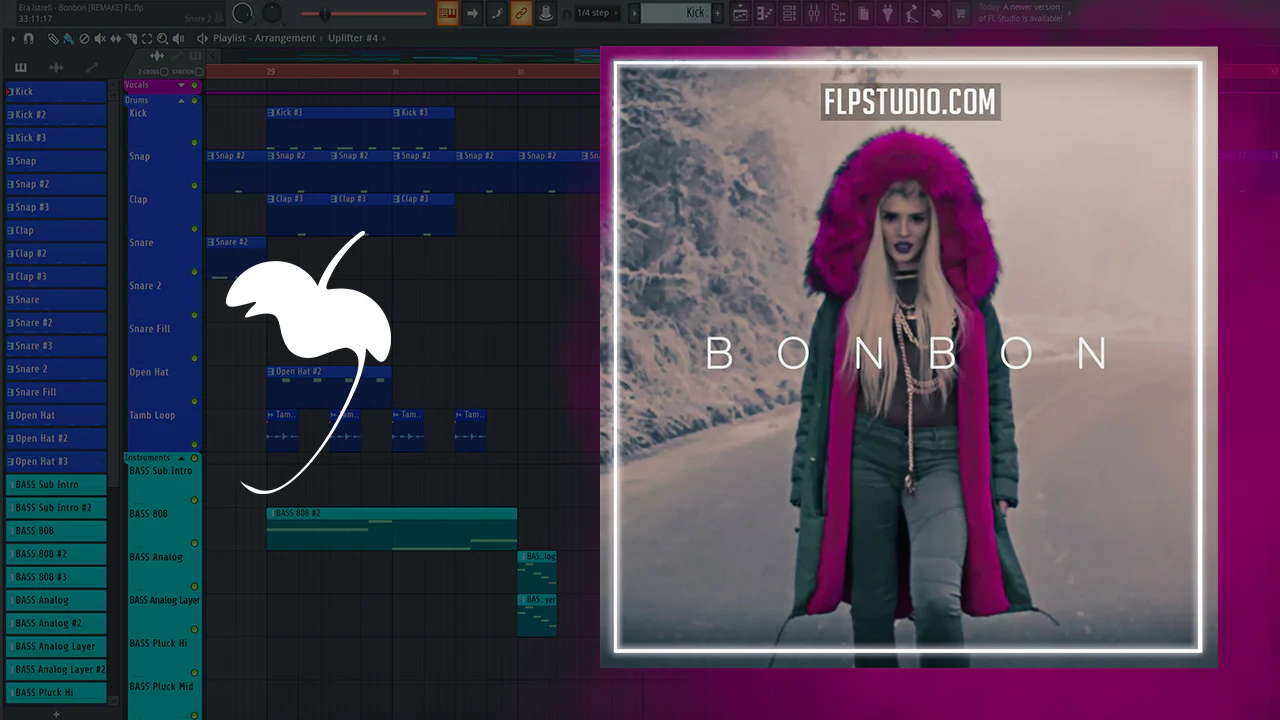Open the Kick pattern selector
The height and width of the screenshot is (720, 1280).
pyautogui.click(x=675, y=13)
